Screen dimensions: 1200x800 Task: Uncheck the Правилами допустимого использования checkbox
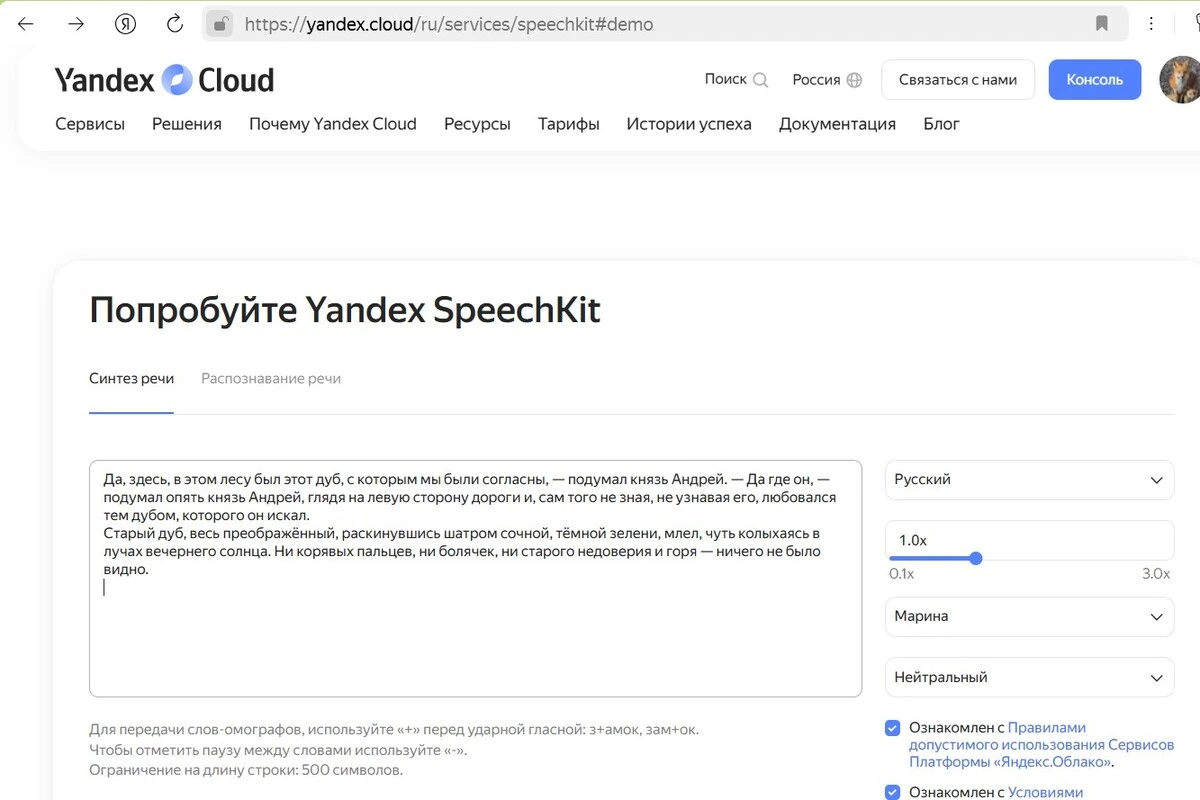coord(893,728)
